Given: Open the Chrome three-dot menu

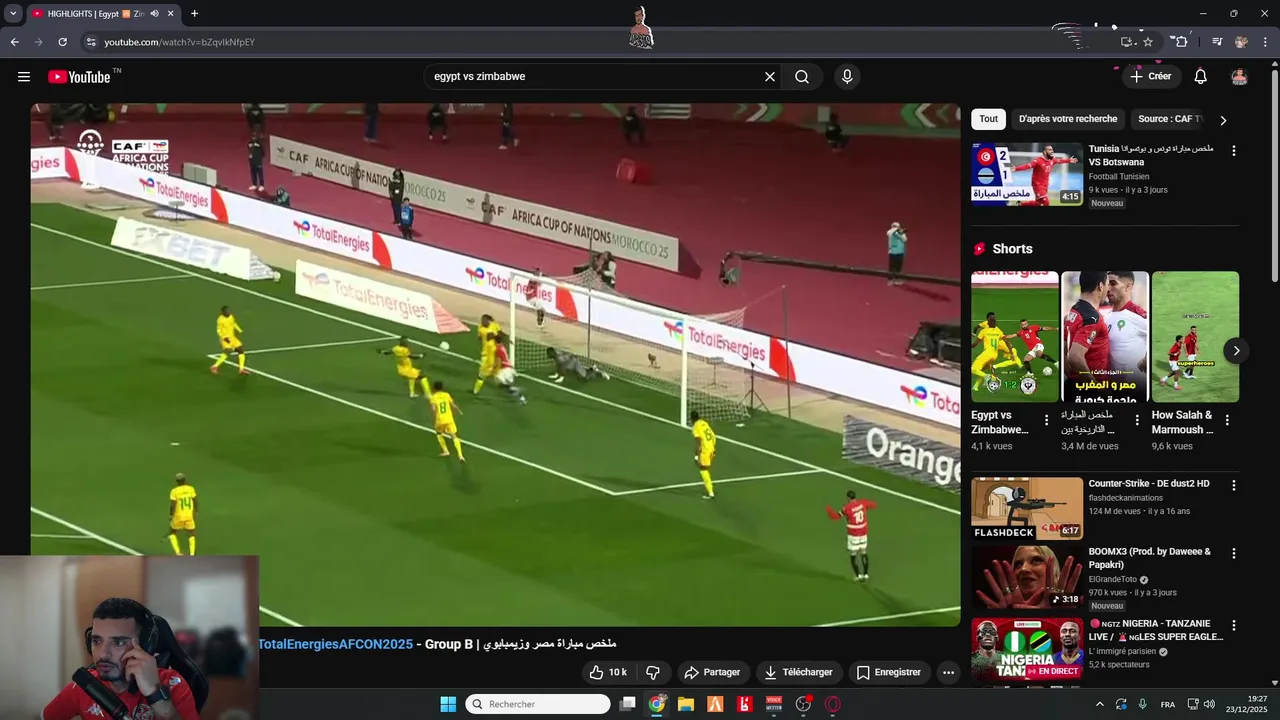Looking at the screenshot, I should click(x=1265, y=42).
